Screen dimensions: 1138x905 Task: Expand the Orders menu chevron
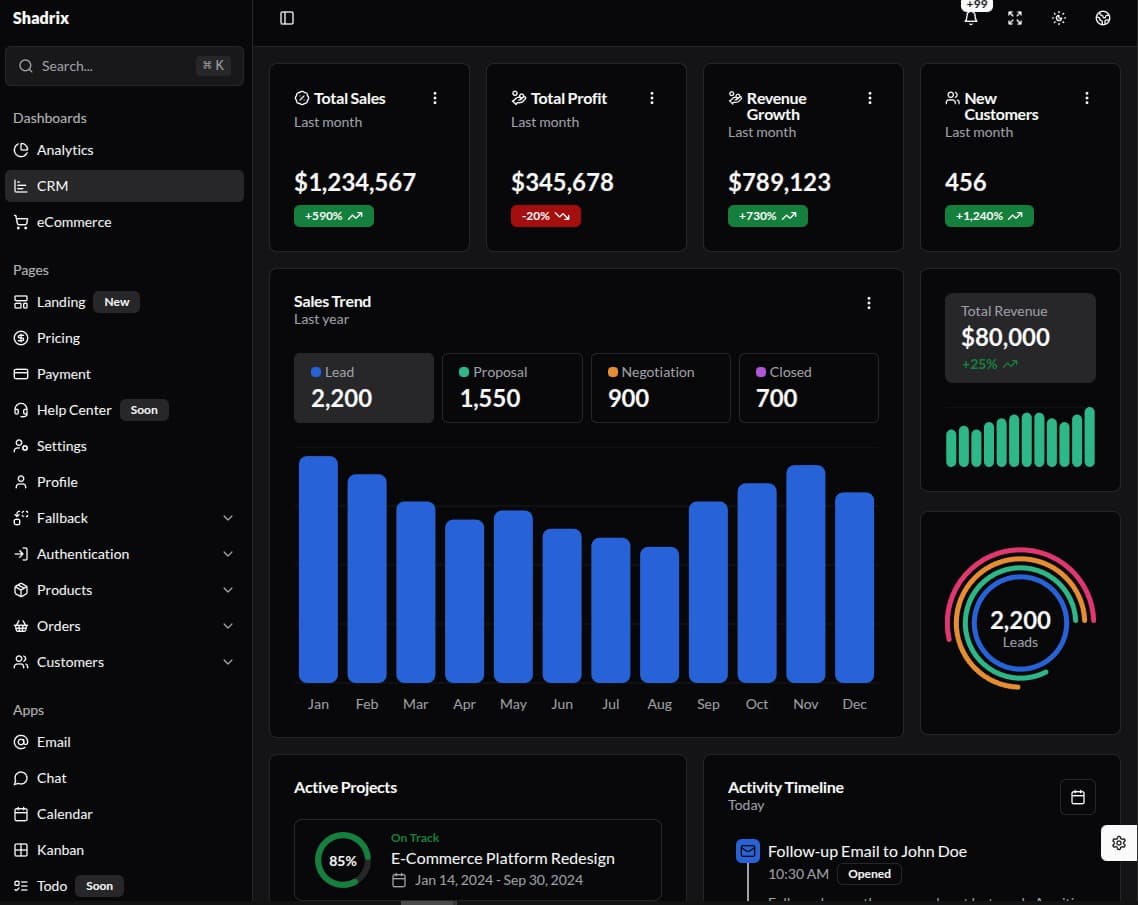[228, 626]
